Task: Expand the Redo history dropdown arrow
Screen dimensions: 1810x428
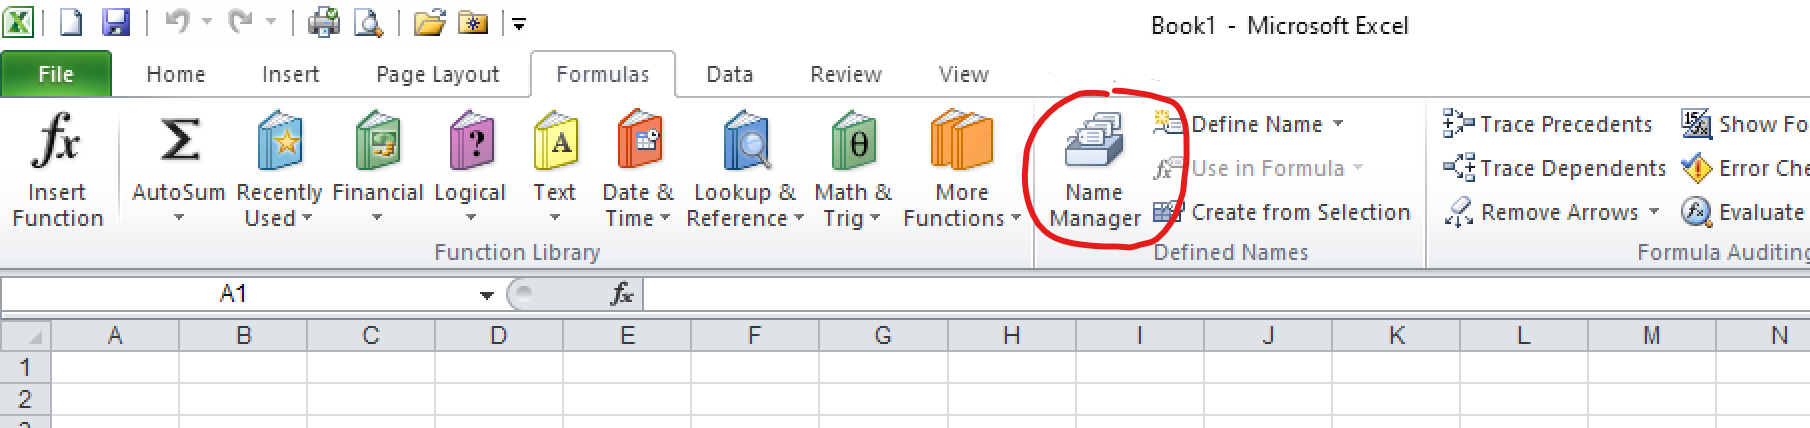Action: point(271,22)
